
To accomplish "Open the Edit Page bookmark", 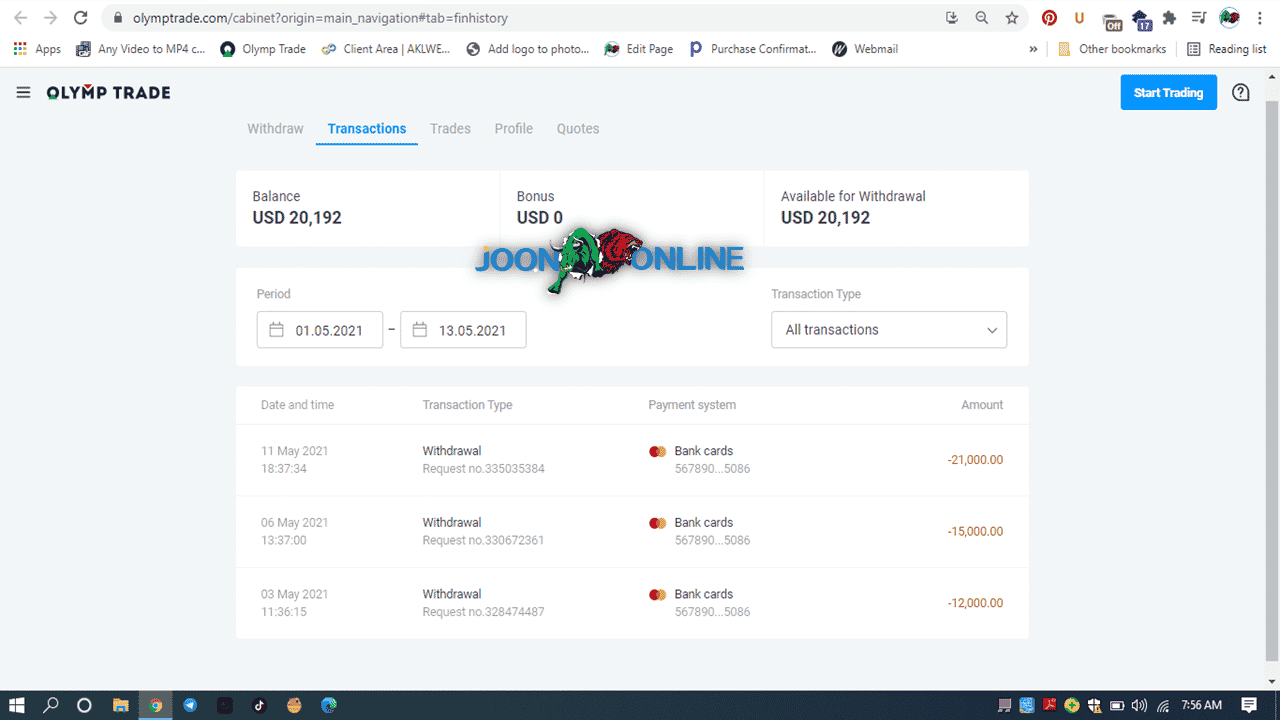I will pos(639,49).
